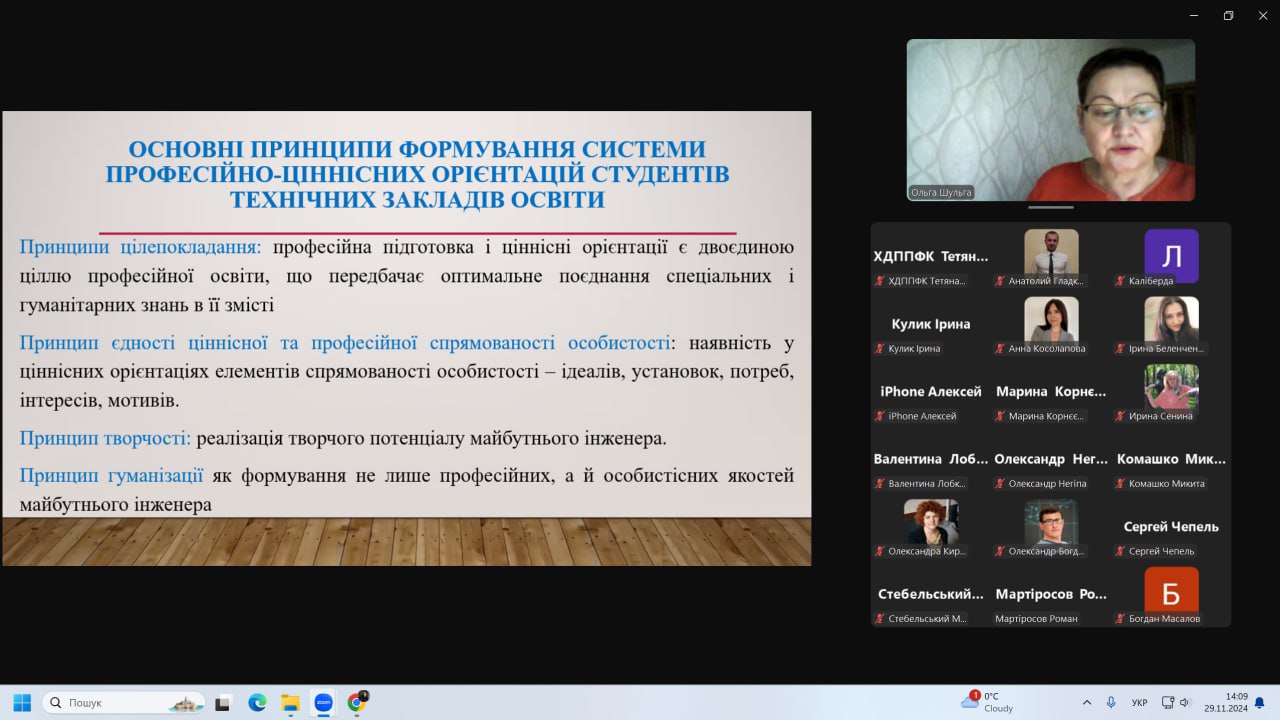Viewport: 1280px width, 720px height.
Task: Launch Microsoft Edge from the taskbar
Action: [x=257, y=702]
